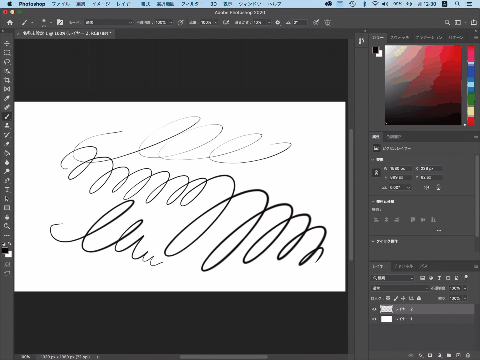Collapse the Transform section in Properties
Viewport: 480px width, 360px height.
point(373,160)
